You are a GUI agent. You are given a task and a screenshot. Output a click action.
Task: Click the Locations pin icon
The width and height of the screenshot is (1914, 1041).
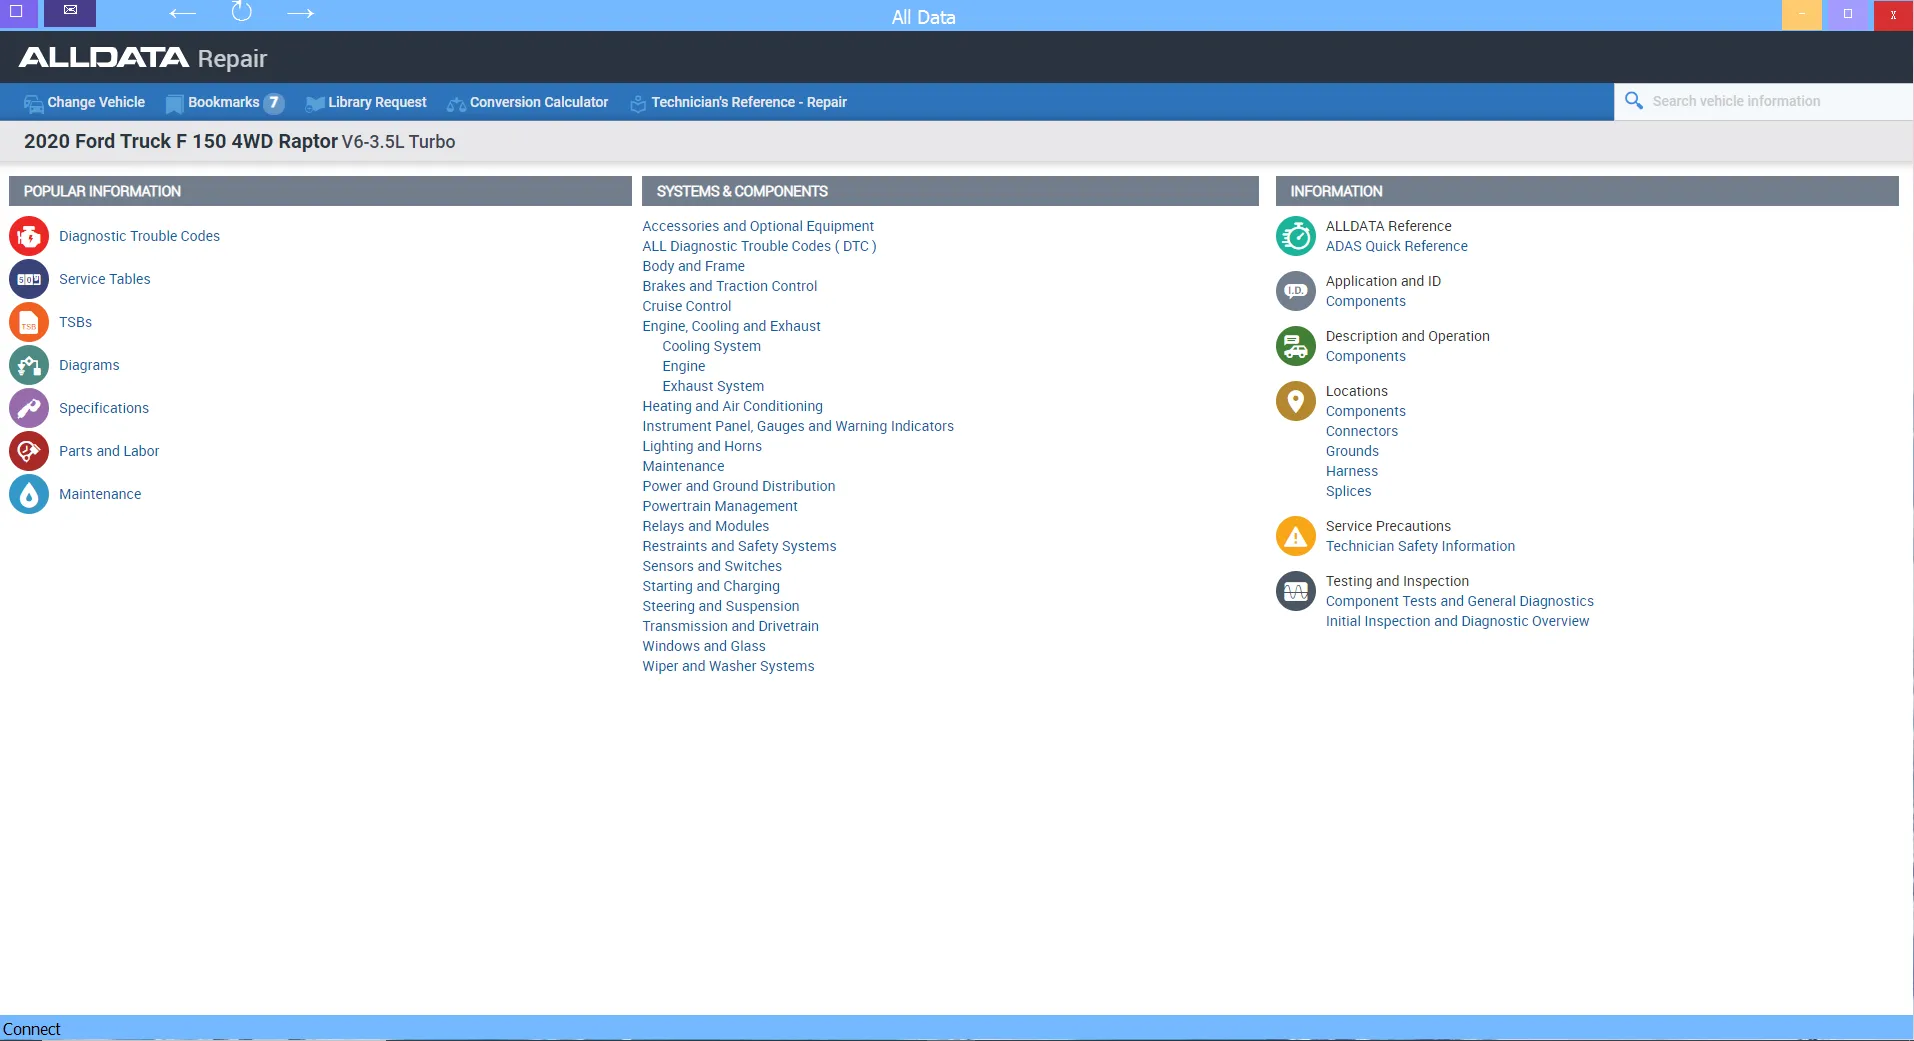[x=1296, y=401]
